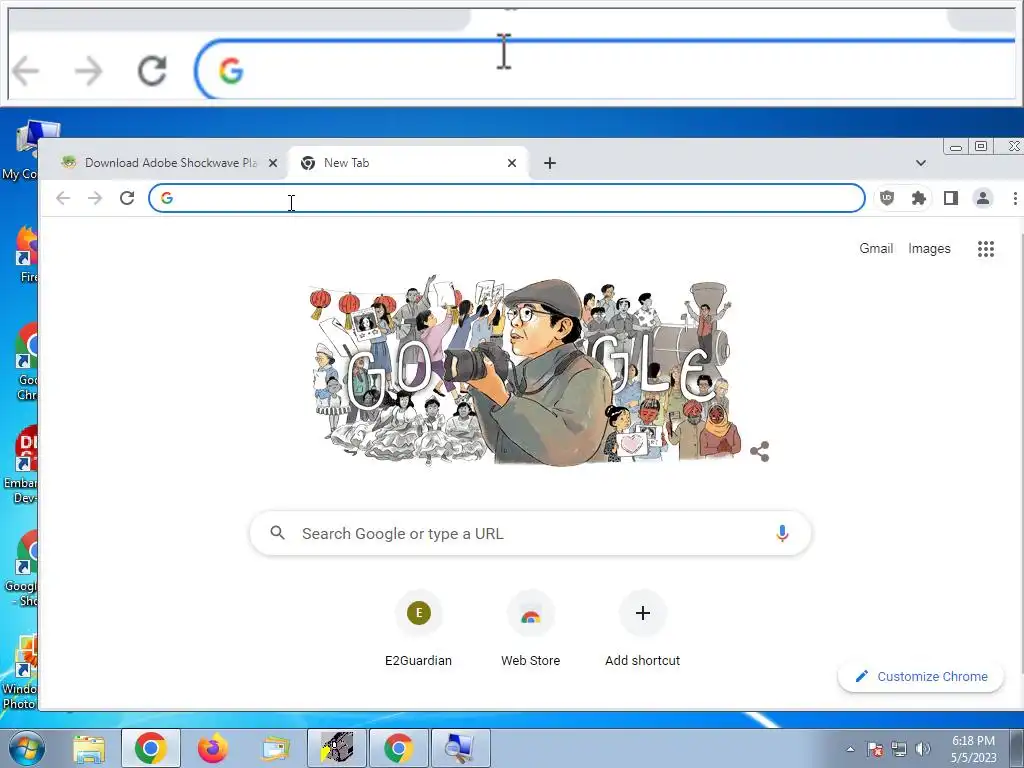
Task: Open the Chrome three-dot menu
Action: (x=1015, y=198)
